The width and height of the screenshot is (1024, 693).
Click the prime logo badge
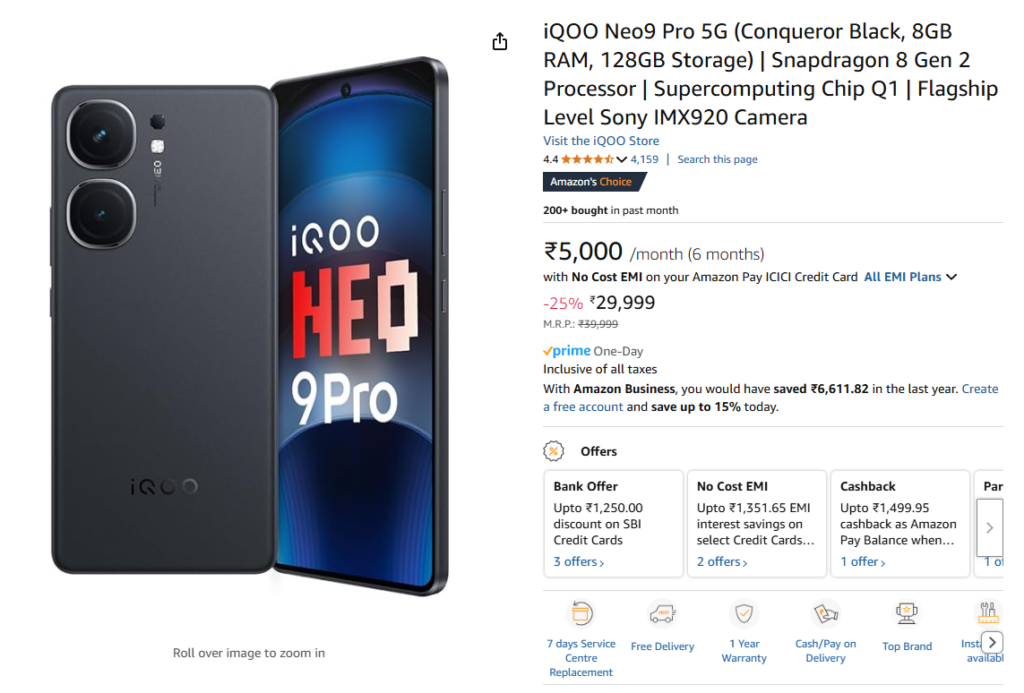(x=567, y=351)
